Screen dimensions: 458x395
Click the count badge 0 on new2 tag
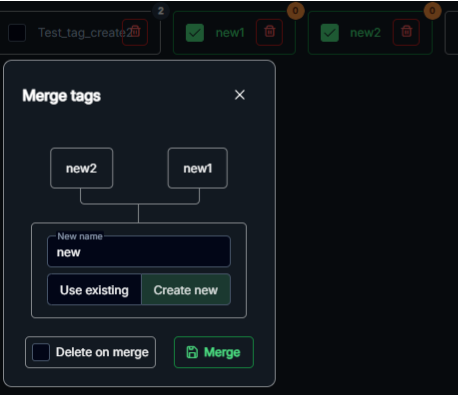pyautogui.click(x=432, y=11)
